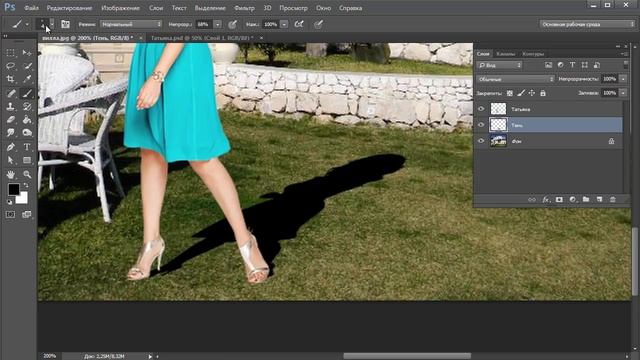Delete the layer with trash icon
The height and width of the screenshot is (360, 640).
pyautogui.click(x=613, y=200)
